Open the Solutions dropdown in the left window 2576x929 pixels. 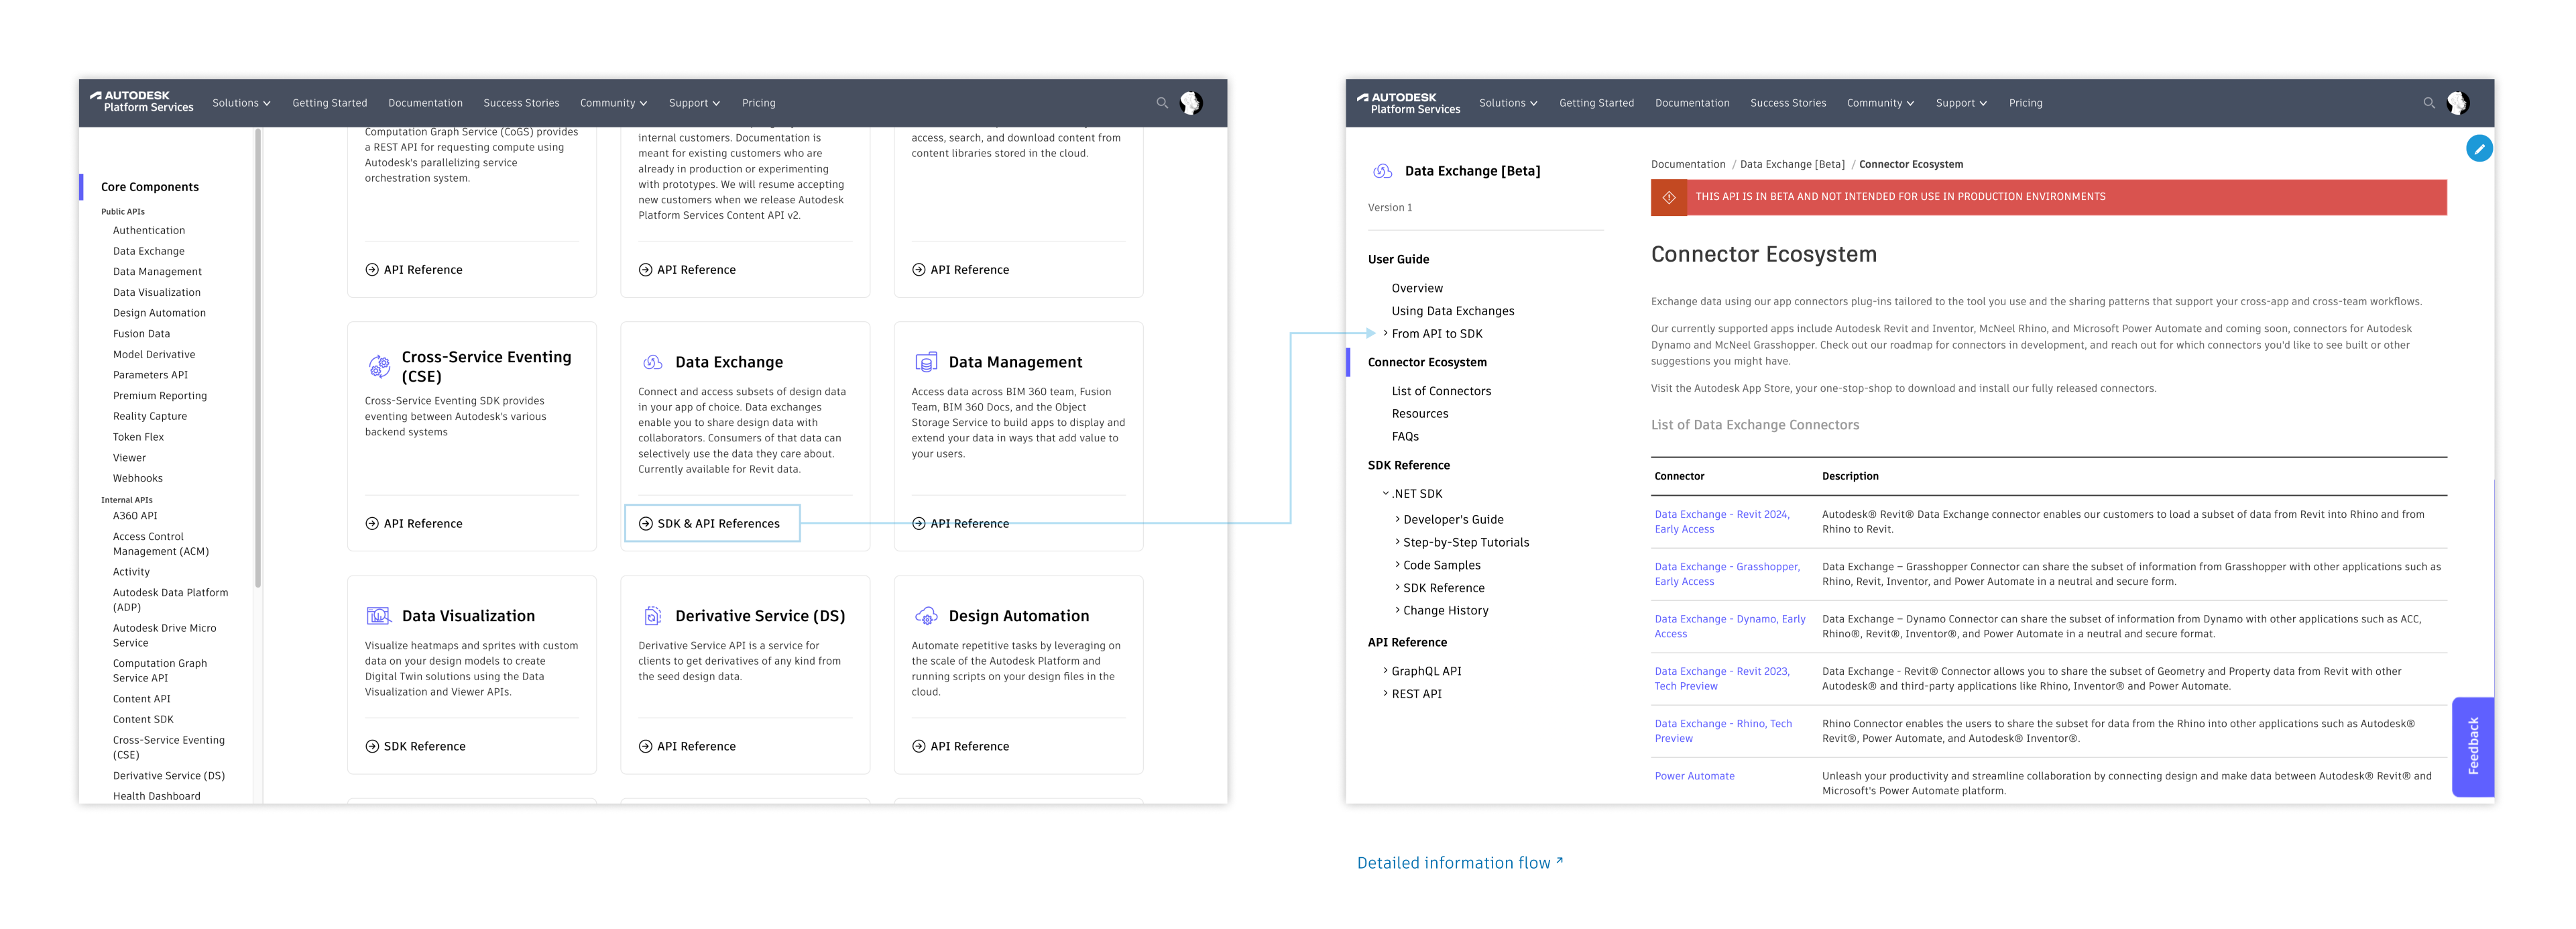[x=241, y=103]
